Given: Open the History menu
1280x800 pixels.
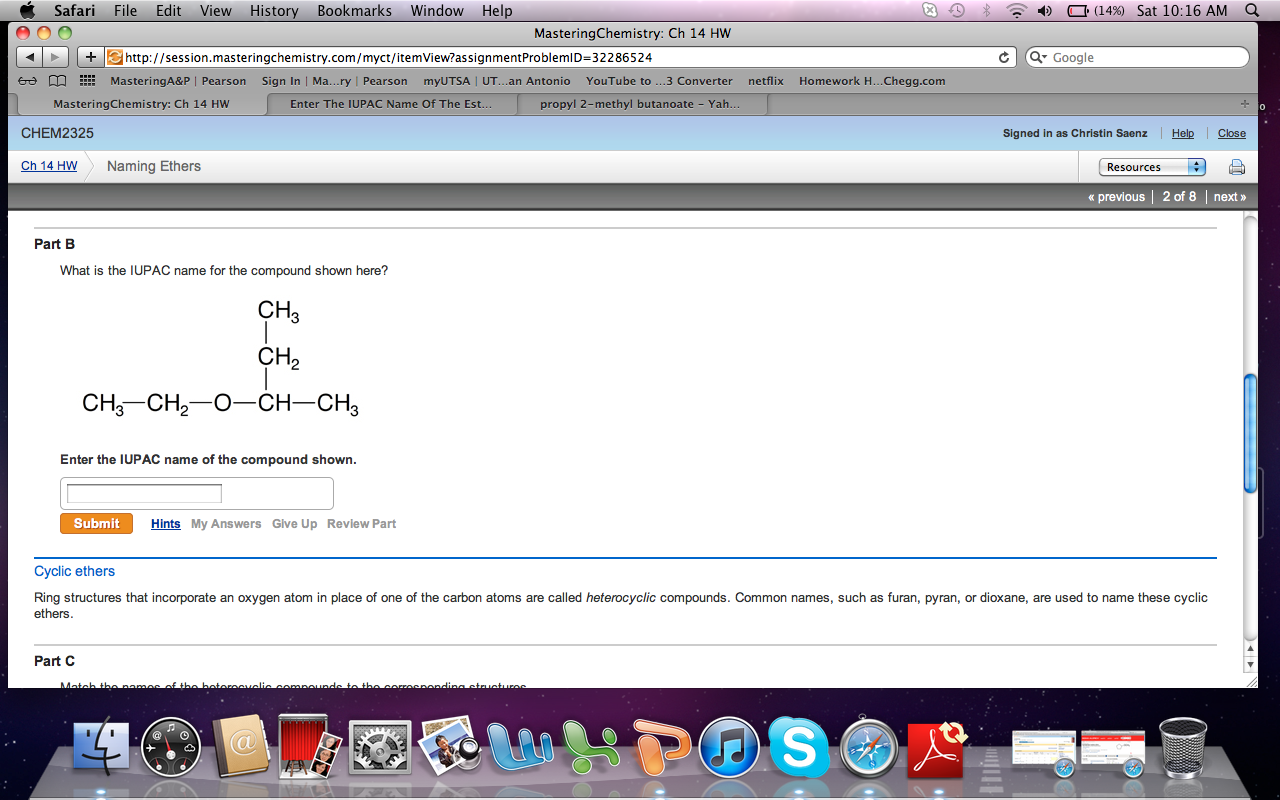Looking at the screenshot, I should [x=274, y=11].
